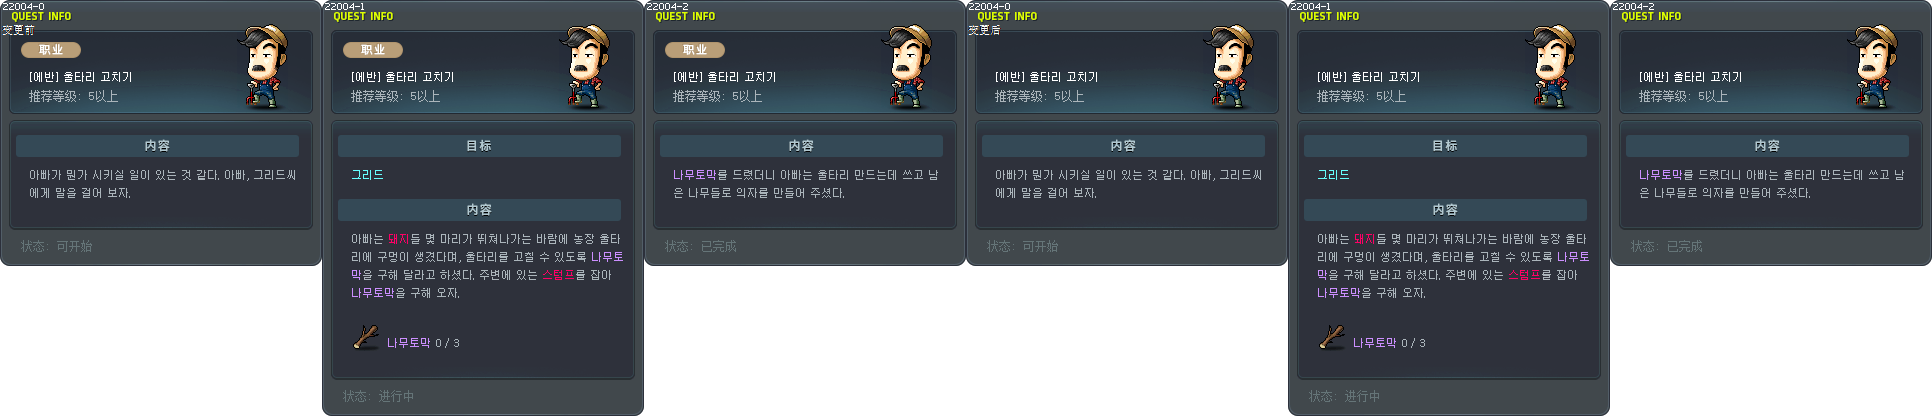Click the rightmost red 스텀프 monster link

pyautogui.click(x=1524, y=275)
